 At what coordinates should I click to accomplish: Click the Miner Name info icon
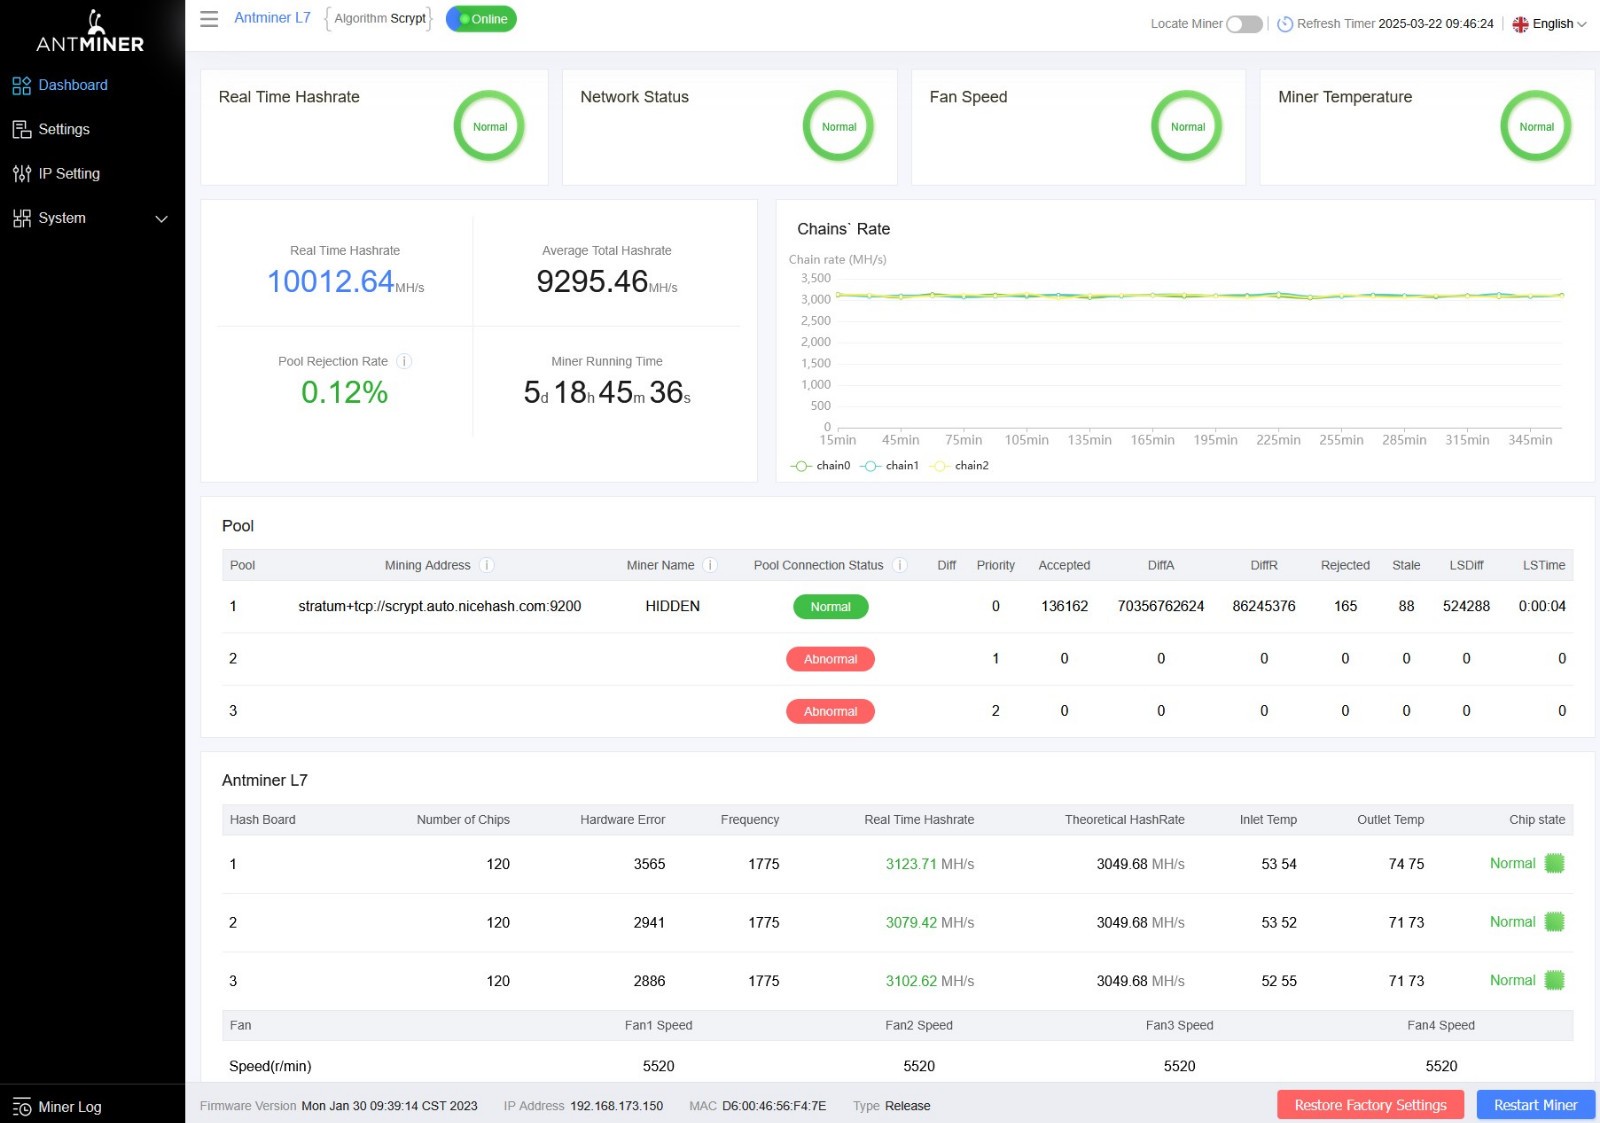click(710, 565)
